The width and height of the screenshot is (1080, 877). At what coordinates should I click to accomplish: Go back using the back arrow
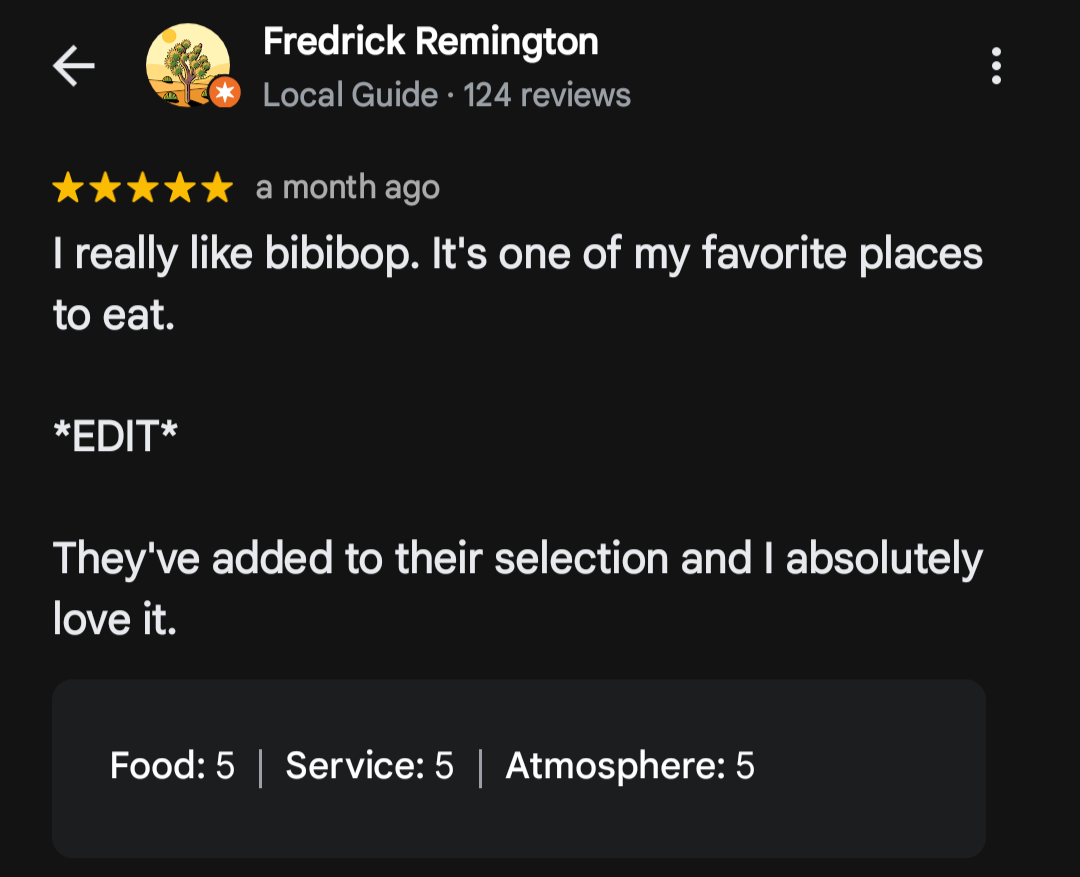(x=73, y=67)
